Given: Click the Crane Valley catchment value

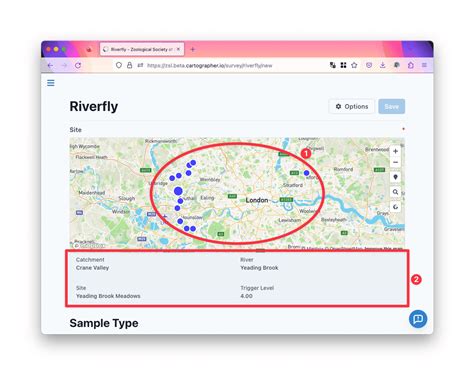Looking at the screenshot, I should 92,268.
